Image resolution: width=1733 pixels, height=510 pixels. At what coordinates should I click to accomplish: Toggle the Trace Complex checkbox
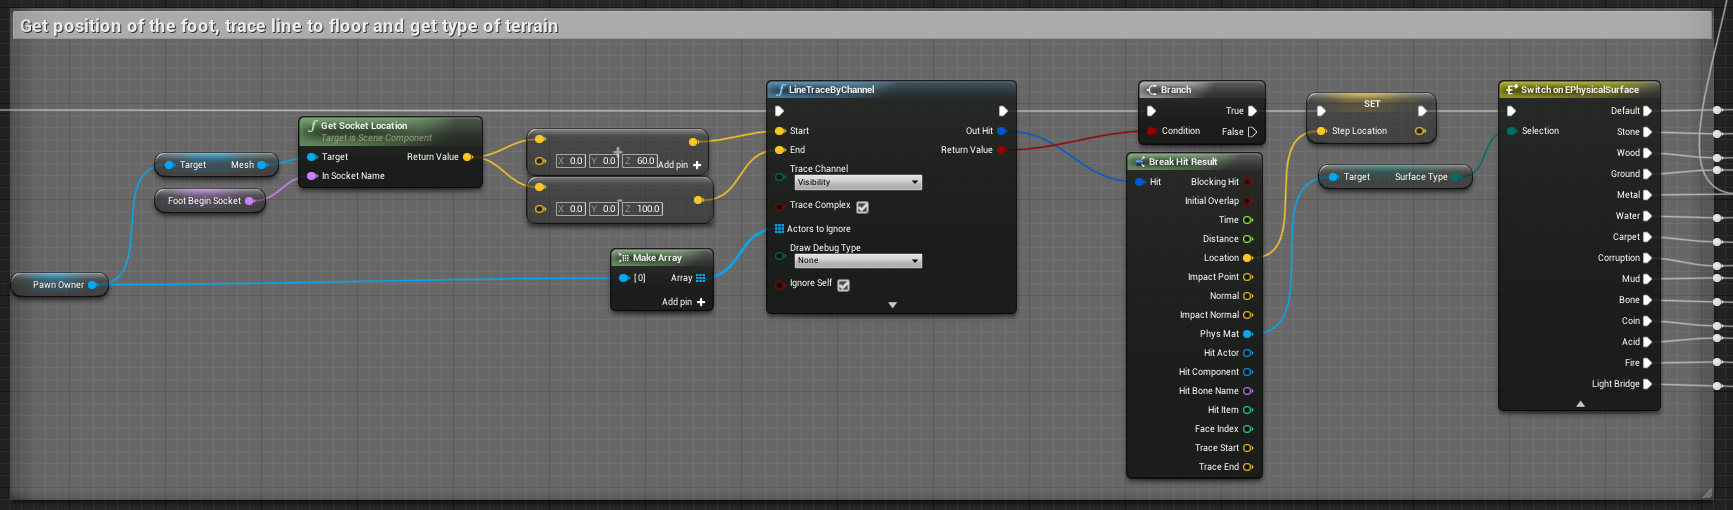(x=862, y=207)
